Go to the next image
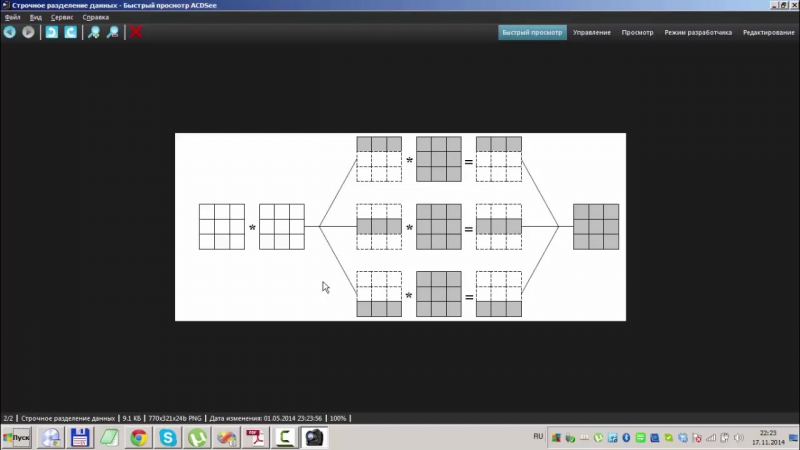Image resolution: width=800 pixels, height=450 pixels. coord(28,32)
